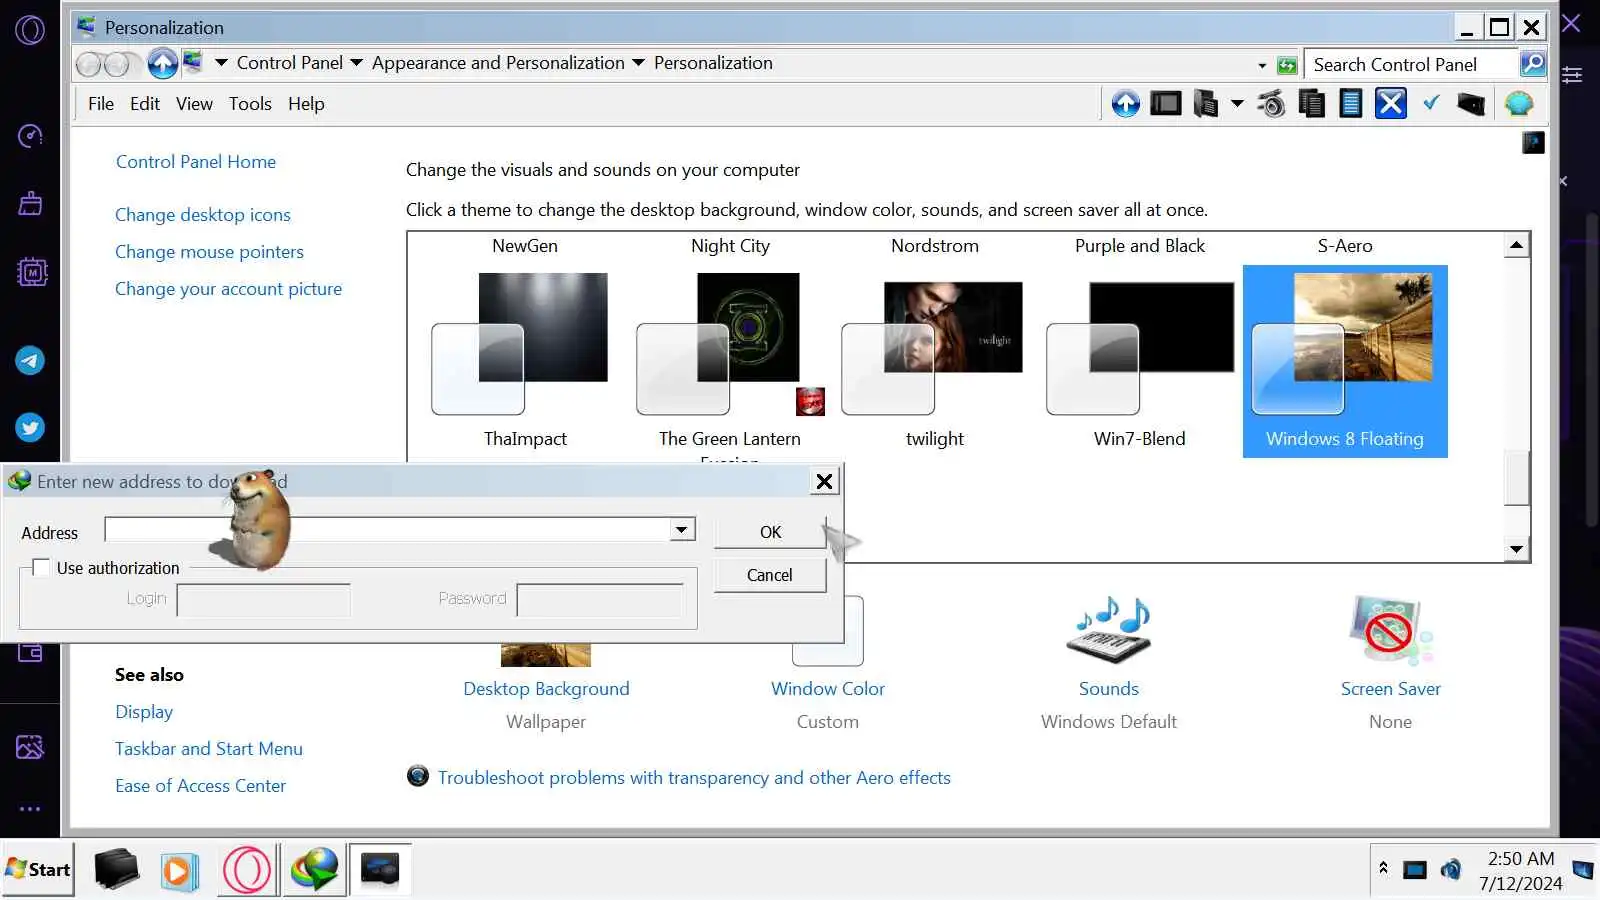Click the theme list scroll up arrow
Screen dimensions: 1600x900
coord(1517,245)
